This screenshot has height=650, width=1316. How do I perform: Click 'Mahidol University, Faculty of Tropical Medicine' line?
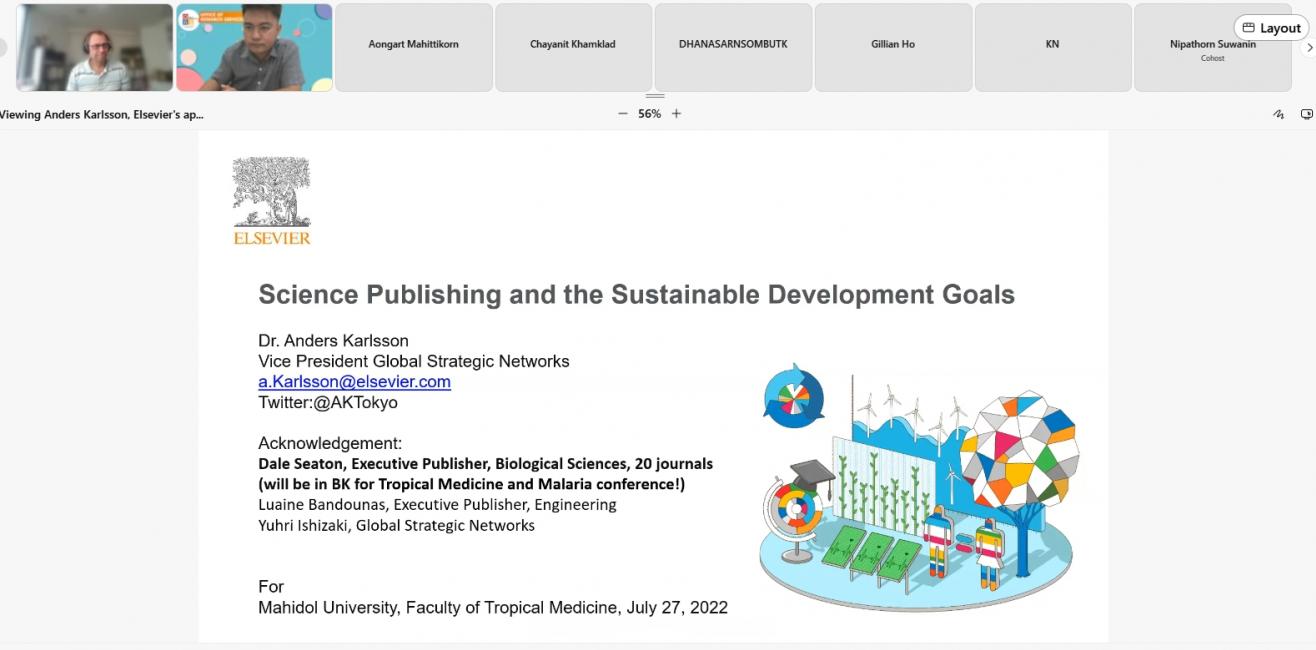click(x=493, y=608)
